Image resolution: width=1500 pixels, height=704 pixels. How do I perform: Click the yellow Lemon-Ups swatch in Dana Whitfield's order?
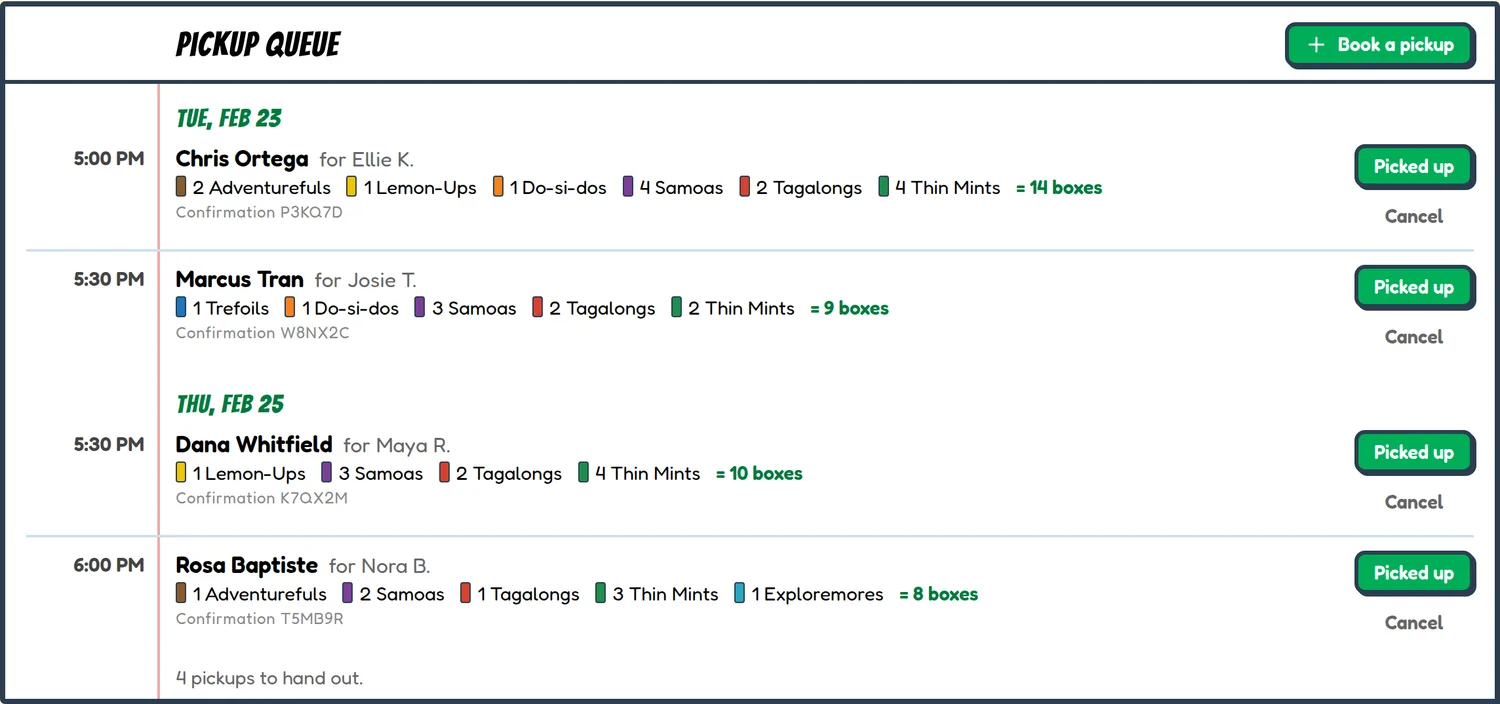coord(181,473)
